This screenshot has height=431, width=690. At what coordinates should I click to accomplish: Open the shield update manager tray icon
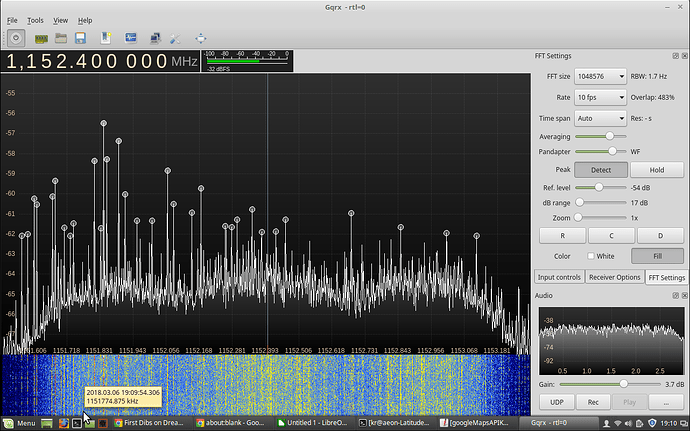[652, 424]
